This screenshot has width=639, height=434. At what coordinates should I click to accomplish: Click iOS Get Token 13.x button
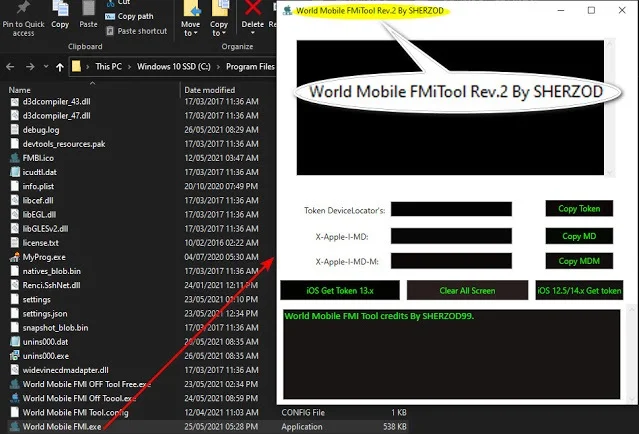[340, 291]
